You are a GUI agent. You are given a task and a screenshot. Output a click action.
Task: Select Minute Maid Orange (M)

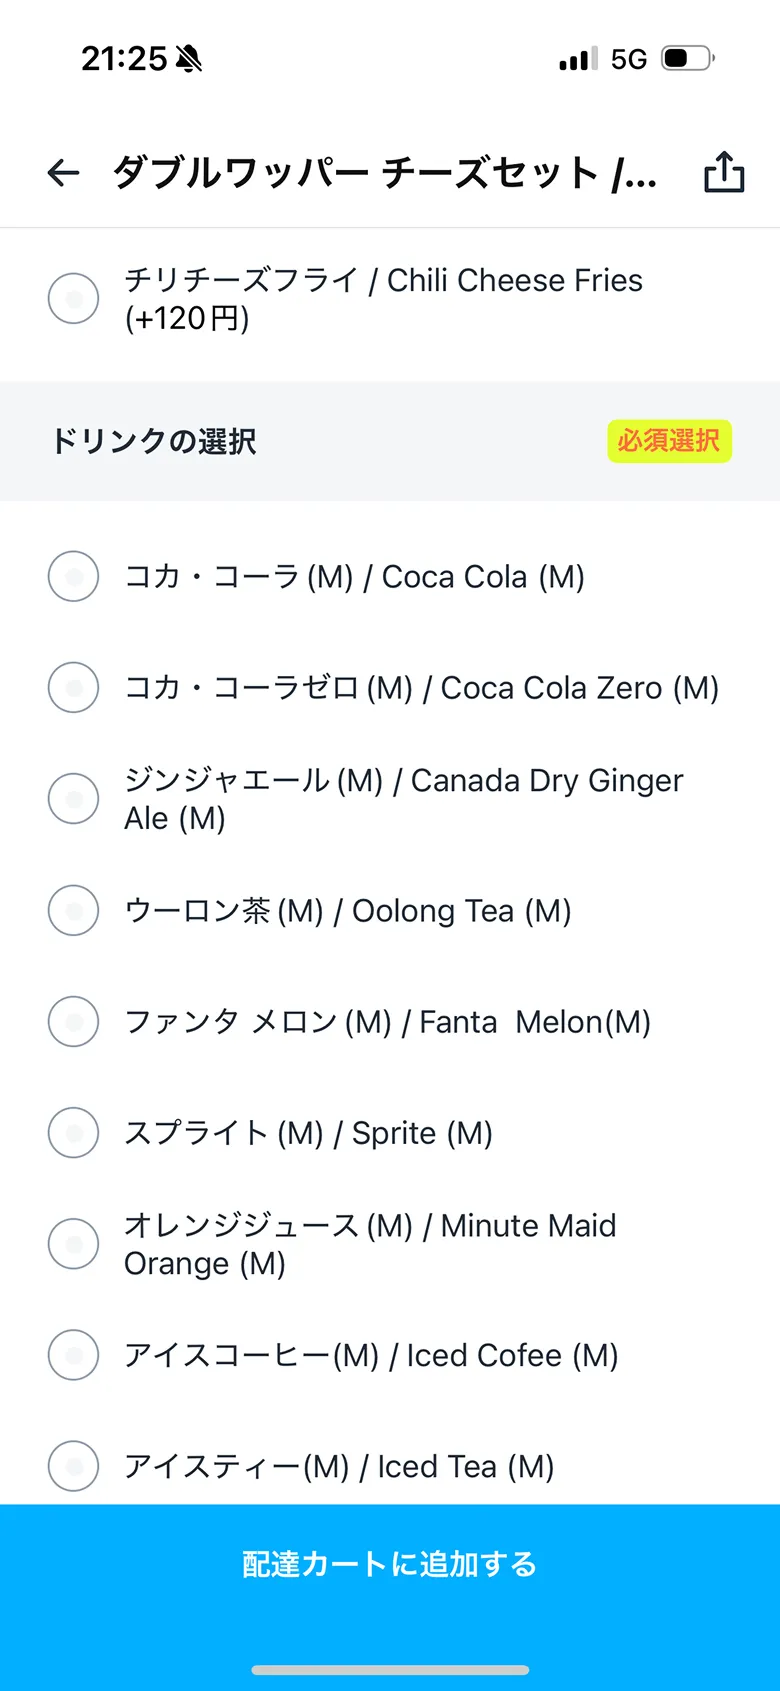pos(74,1243)
